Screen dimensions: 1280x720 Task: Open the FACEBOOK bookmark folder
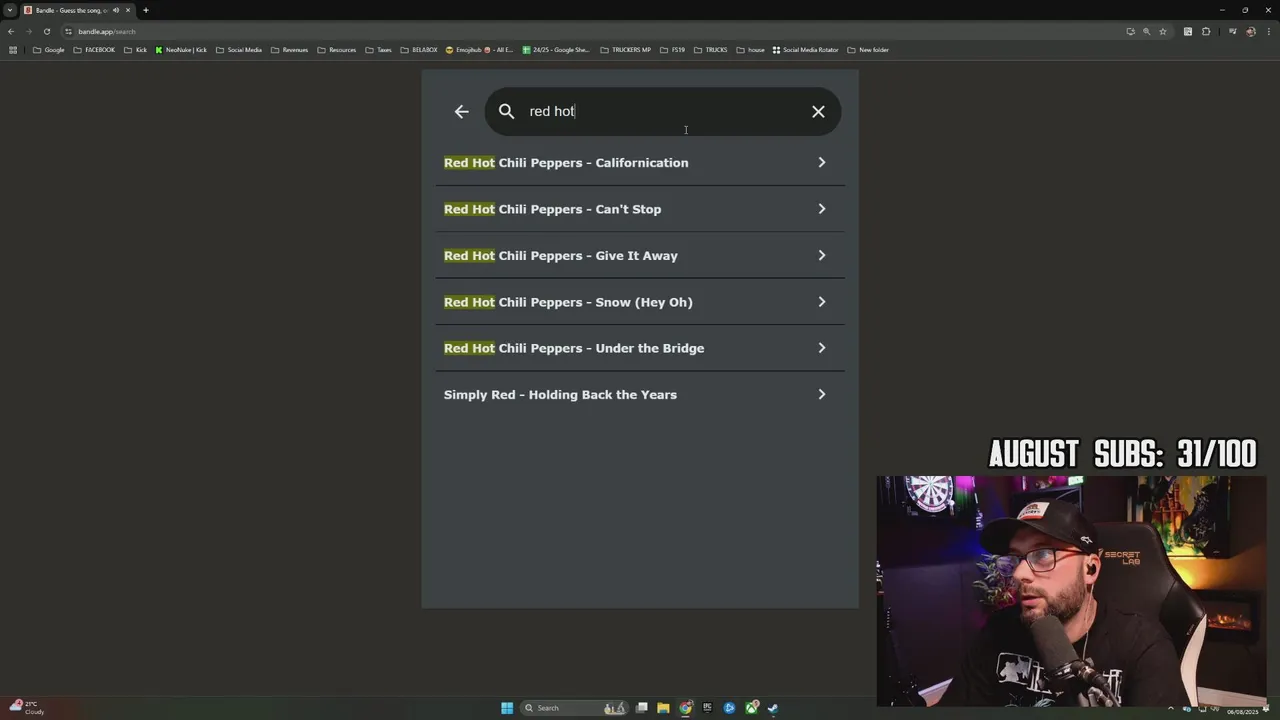[x=94, y=50]
